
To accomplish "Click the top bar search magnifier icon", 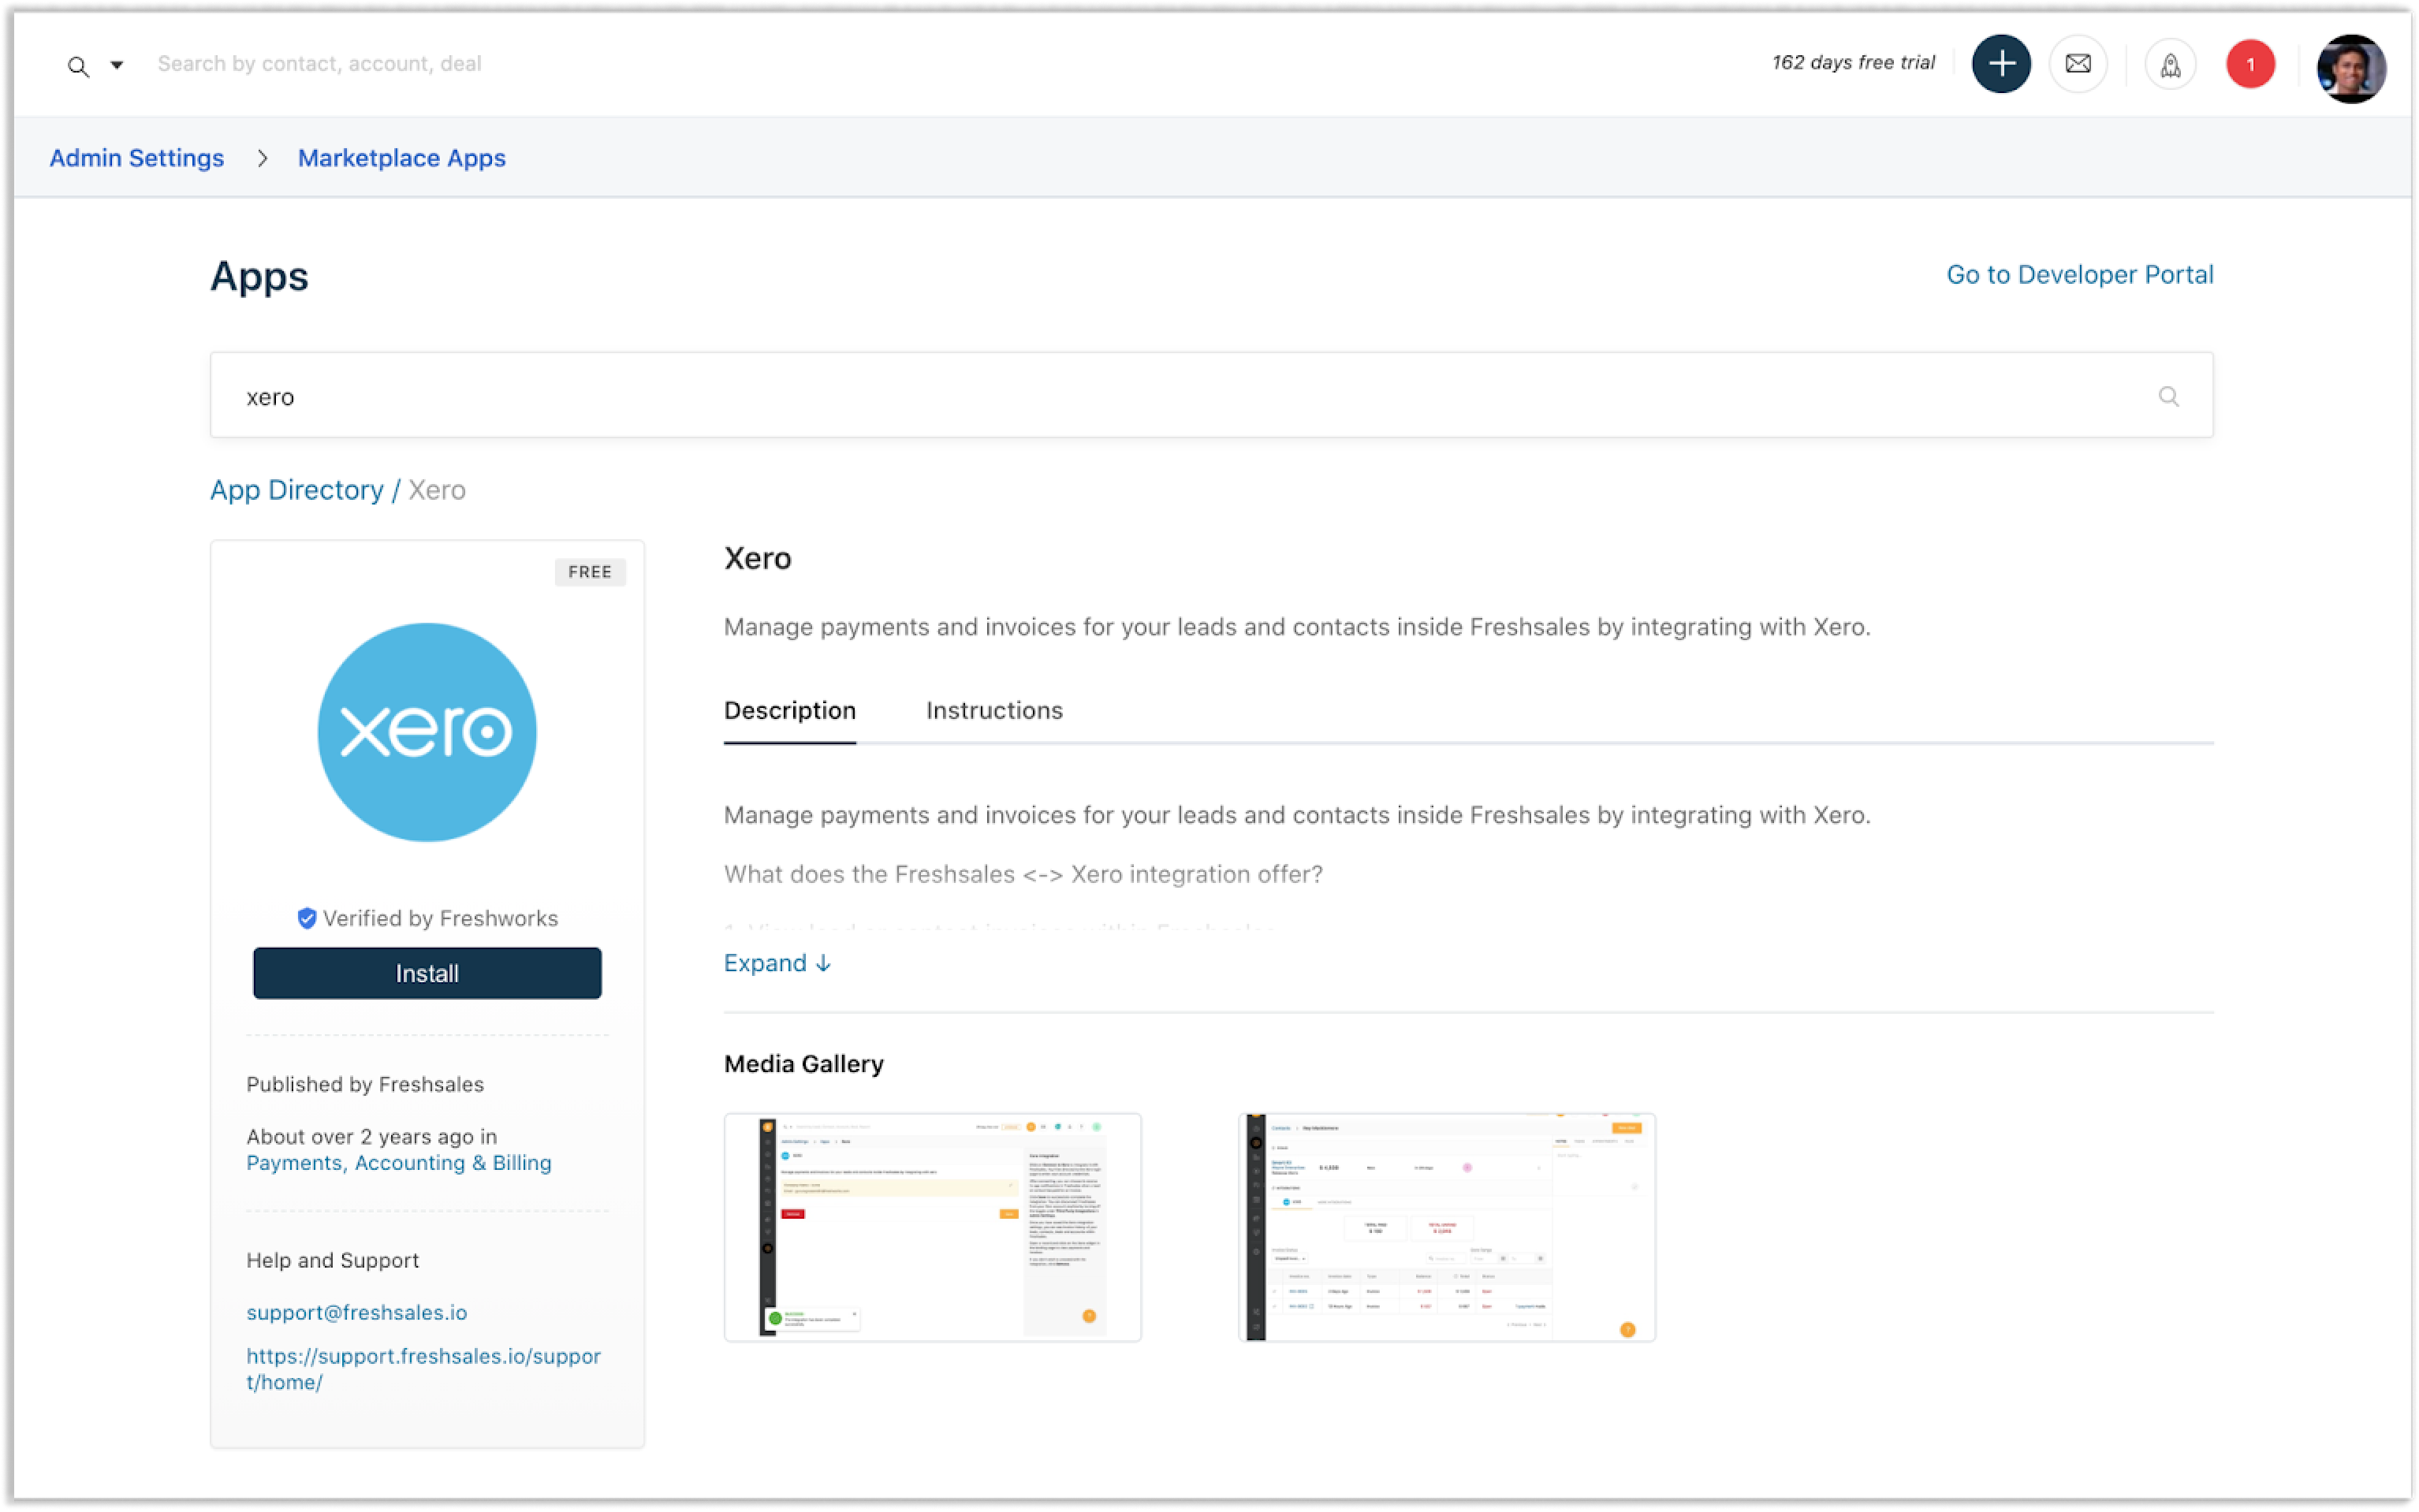I will (x=78, y=66).
